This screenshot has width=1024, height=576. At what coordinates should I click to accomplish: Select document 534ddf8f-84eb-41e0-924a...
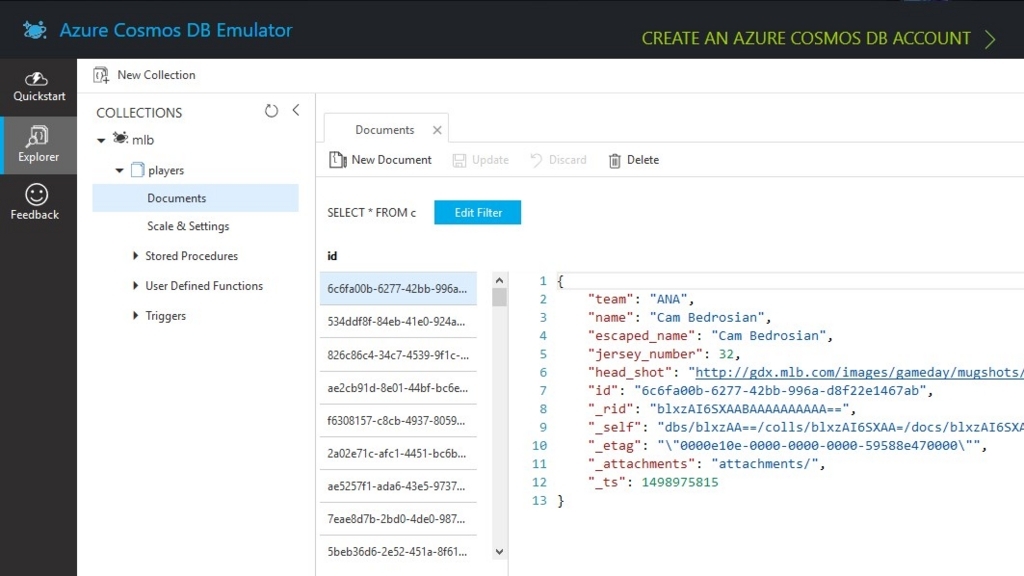398,321
